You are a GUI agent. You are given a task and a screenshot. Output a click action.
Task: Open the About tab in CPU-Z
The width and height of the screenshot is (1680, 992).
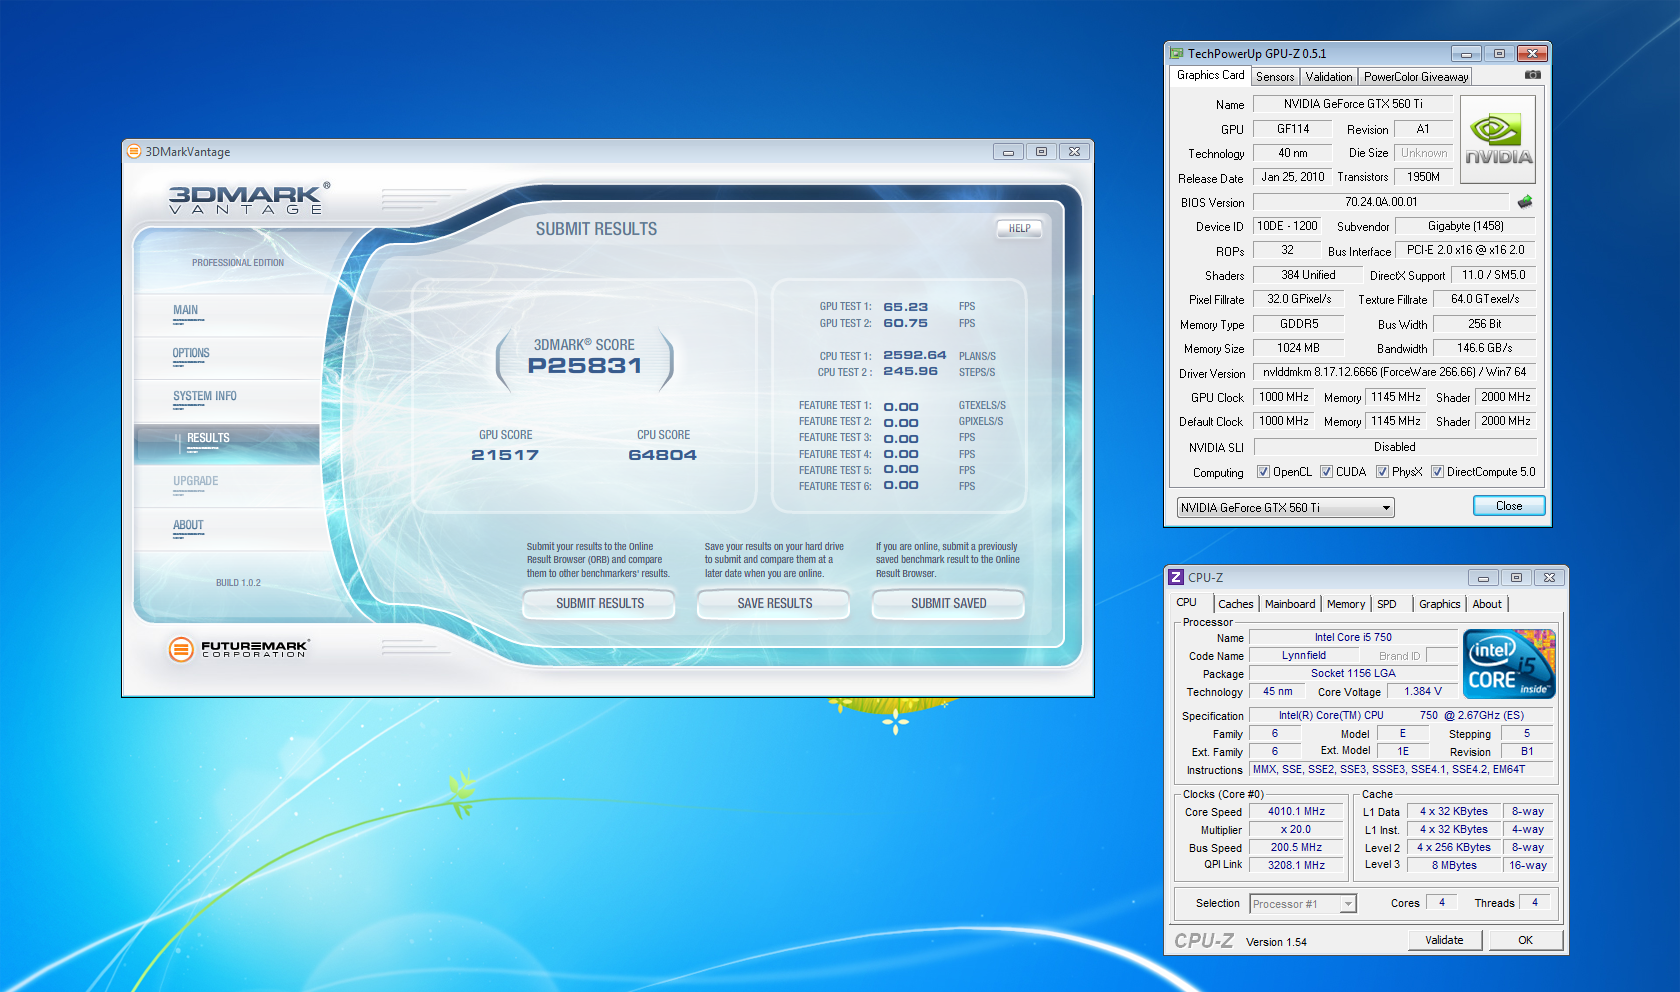click(x=1487, y=604)
